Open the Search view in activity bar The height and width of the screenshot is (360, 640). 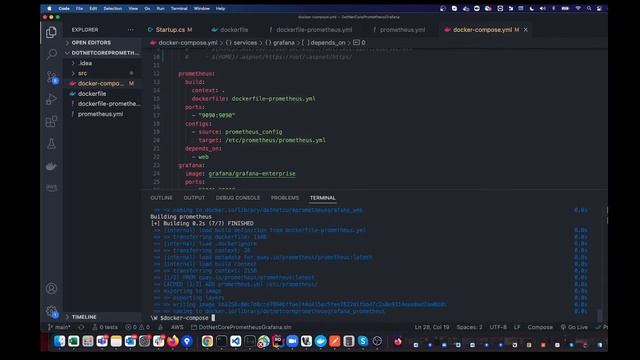[51, 54]
